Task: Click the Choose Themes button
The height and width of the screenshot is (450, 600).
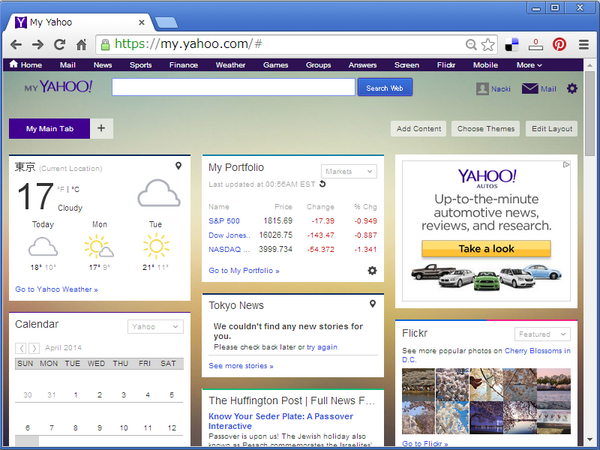Action: 486,129
